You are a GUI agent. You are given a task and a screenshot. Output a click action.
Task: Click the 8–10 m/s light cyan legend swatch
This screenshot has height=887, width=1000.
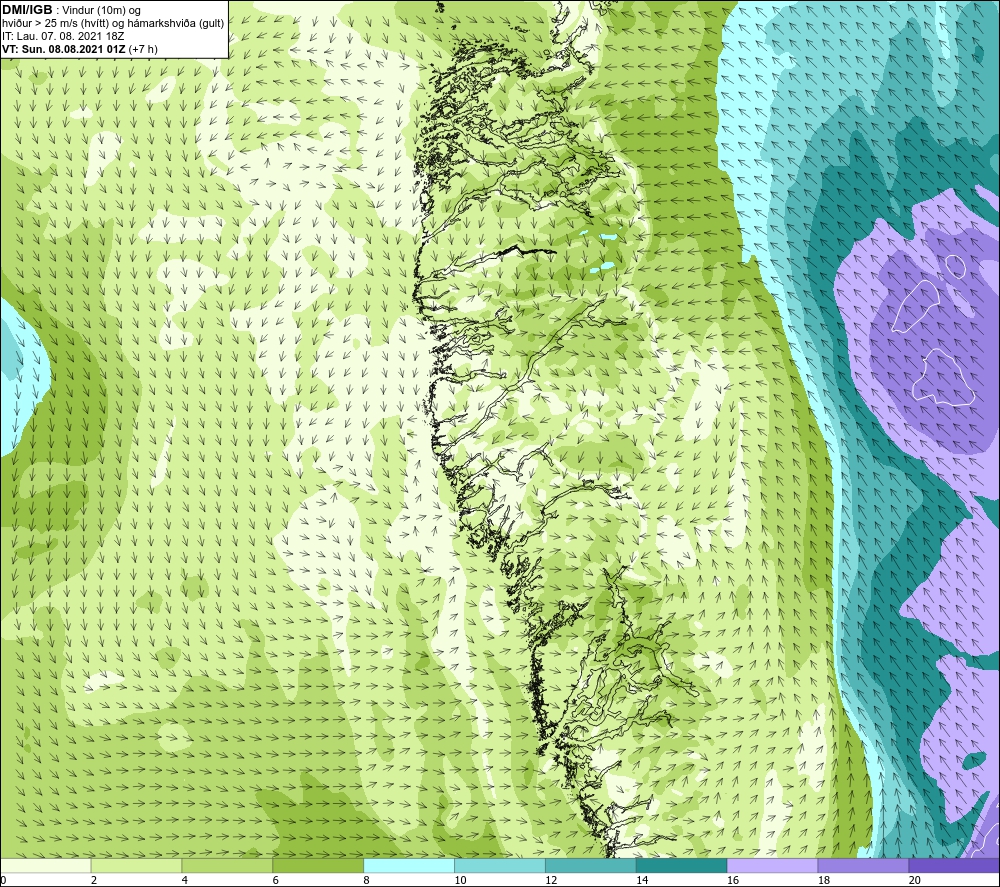(409, 865)
